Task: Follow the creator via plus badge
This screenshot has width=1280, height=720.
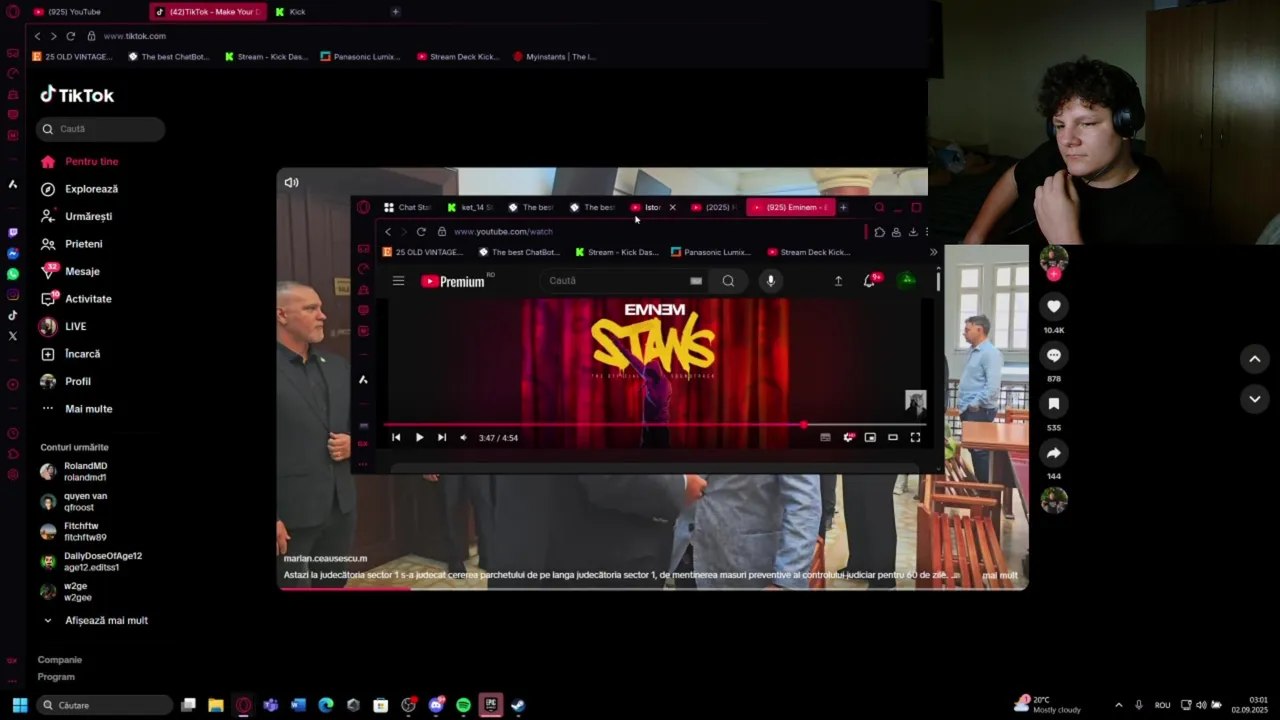Action: point(1054,274)
